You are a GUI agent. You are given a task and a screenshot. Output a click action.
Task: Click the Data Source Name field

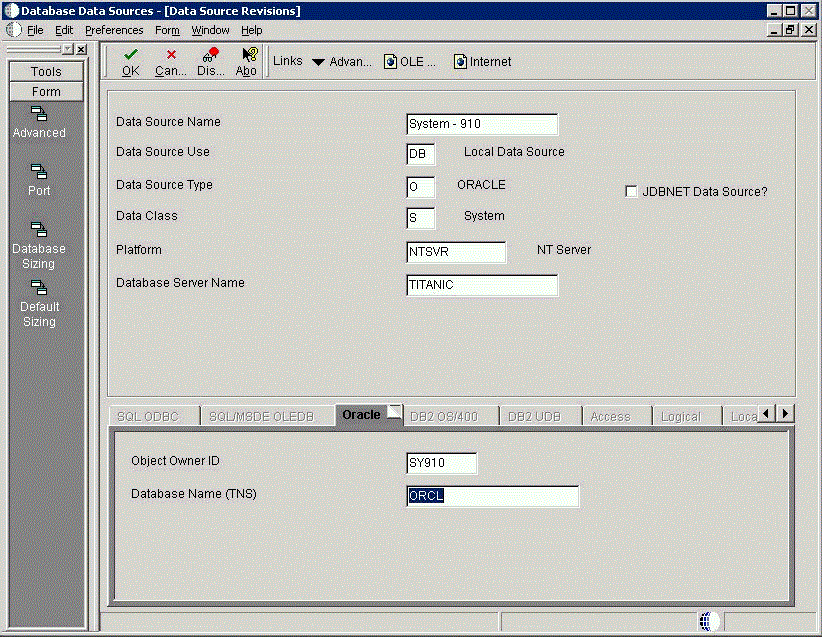click(482, 124)
